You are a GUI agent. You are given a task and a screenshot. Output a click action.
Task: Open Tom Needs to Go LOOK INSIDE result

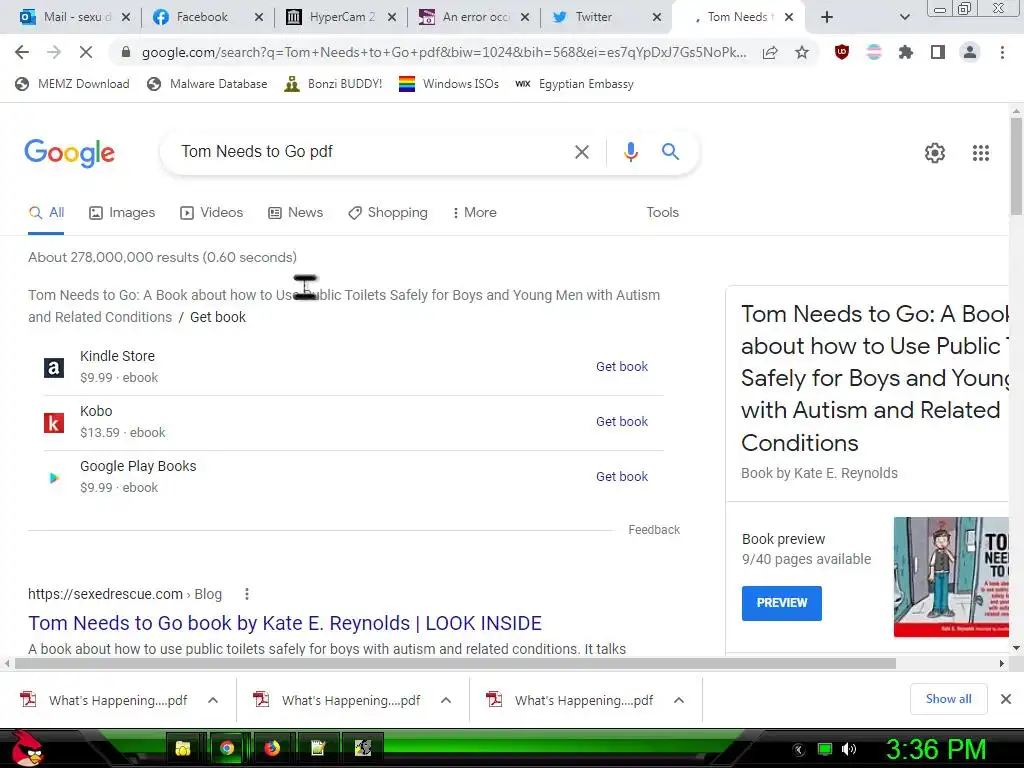[285, 623]
